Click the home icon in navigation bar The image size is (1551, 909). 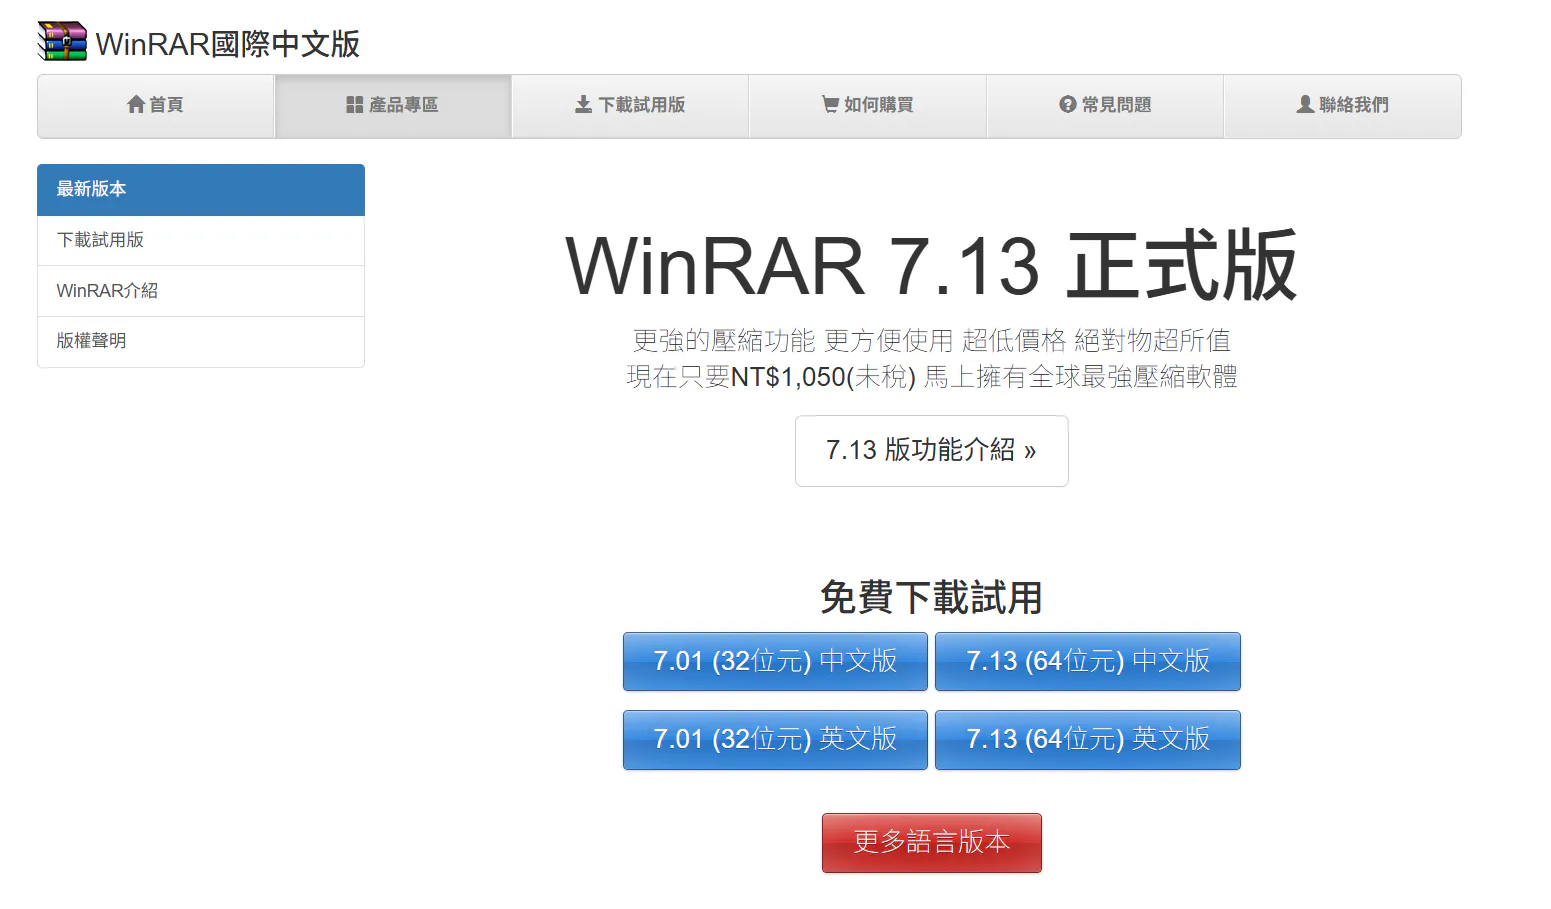click(x=136, y=104)
